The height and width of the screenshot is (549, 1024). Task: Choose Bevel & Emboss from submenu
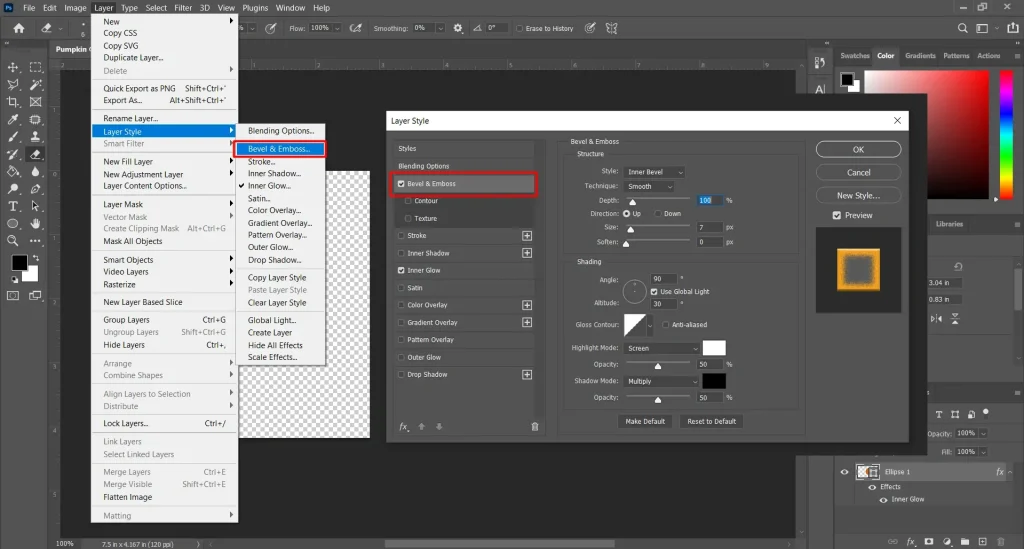[x=280, y=149]
